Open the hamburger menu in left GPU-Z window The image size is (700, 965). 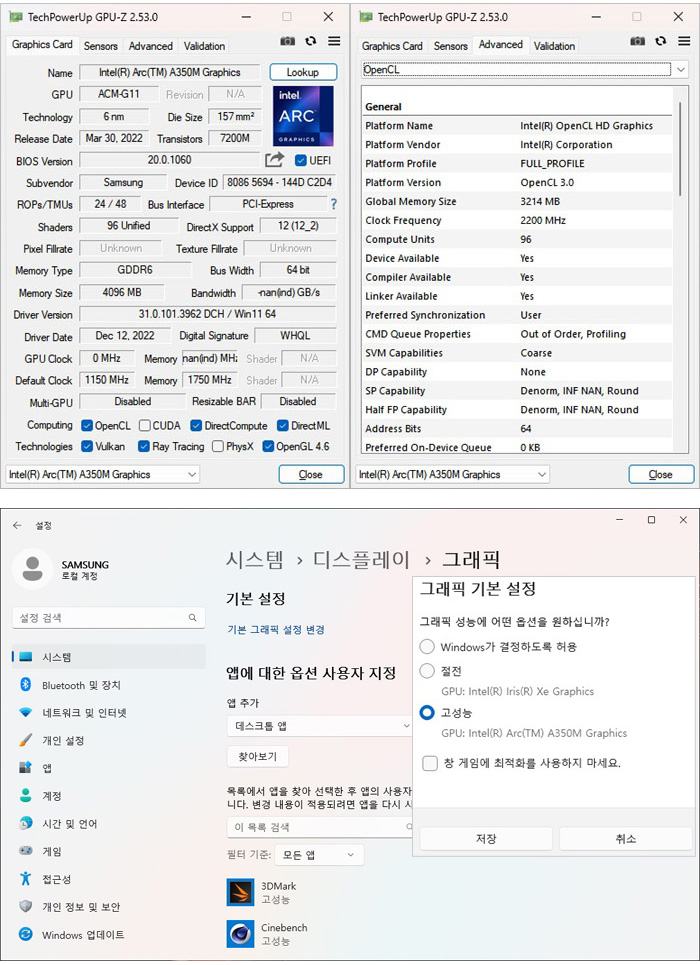[333, 41]
